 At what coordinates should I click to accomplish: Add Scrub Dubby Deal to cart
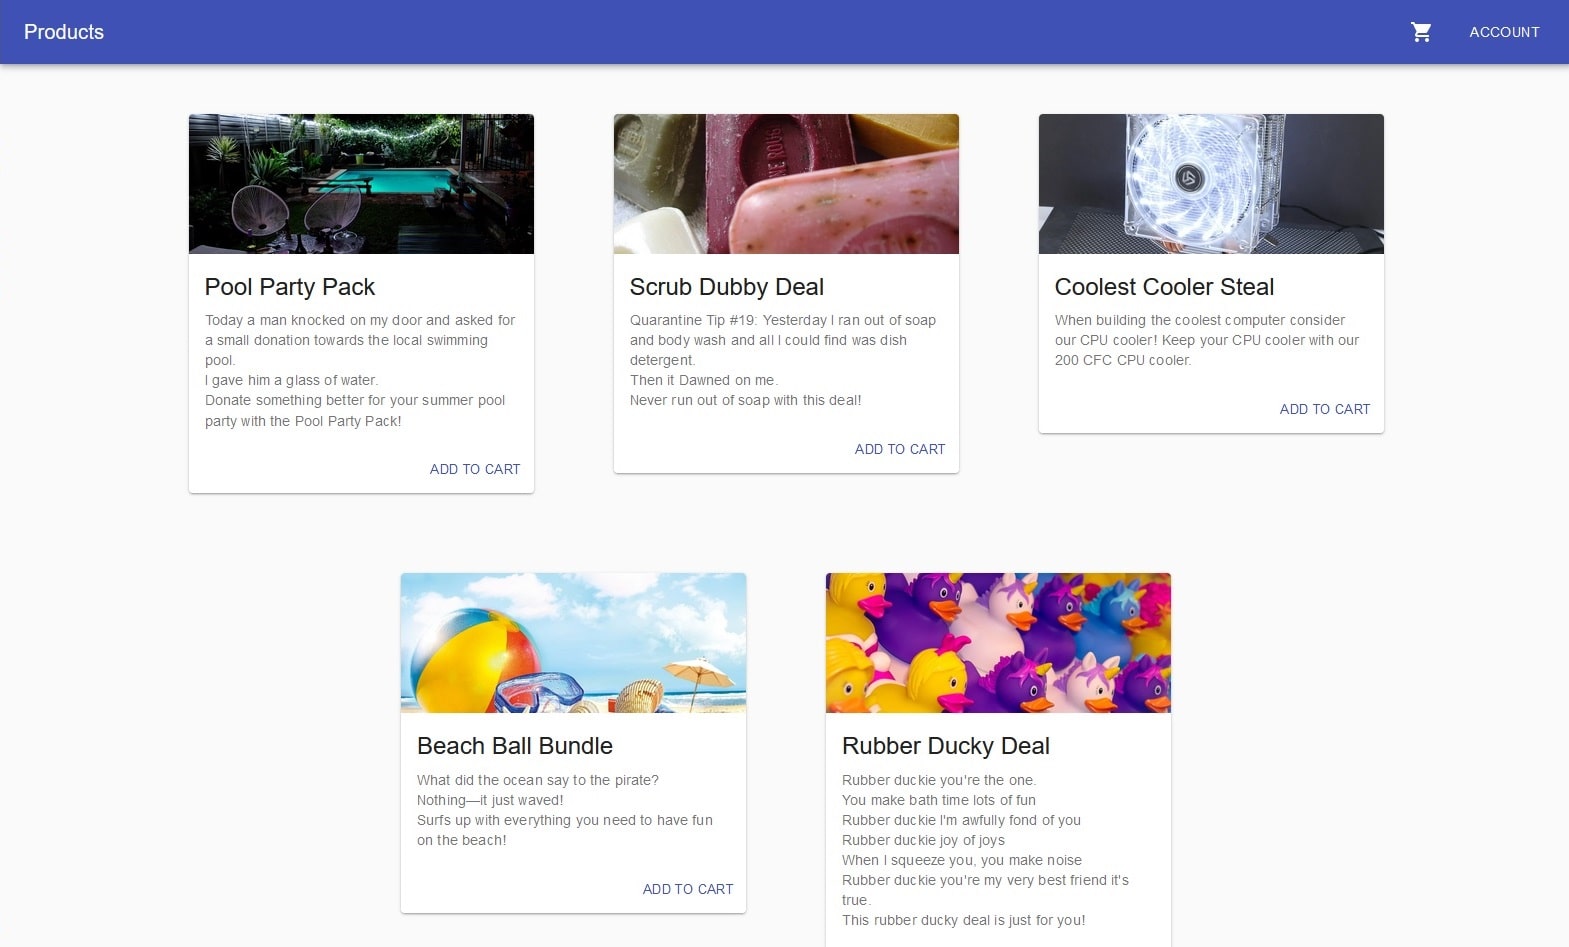click(x=899, y=449)
